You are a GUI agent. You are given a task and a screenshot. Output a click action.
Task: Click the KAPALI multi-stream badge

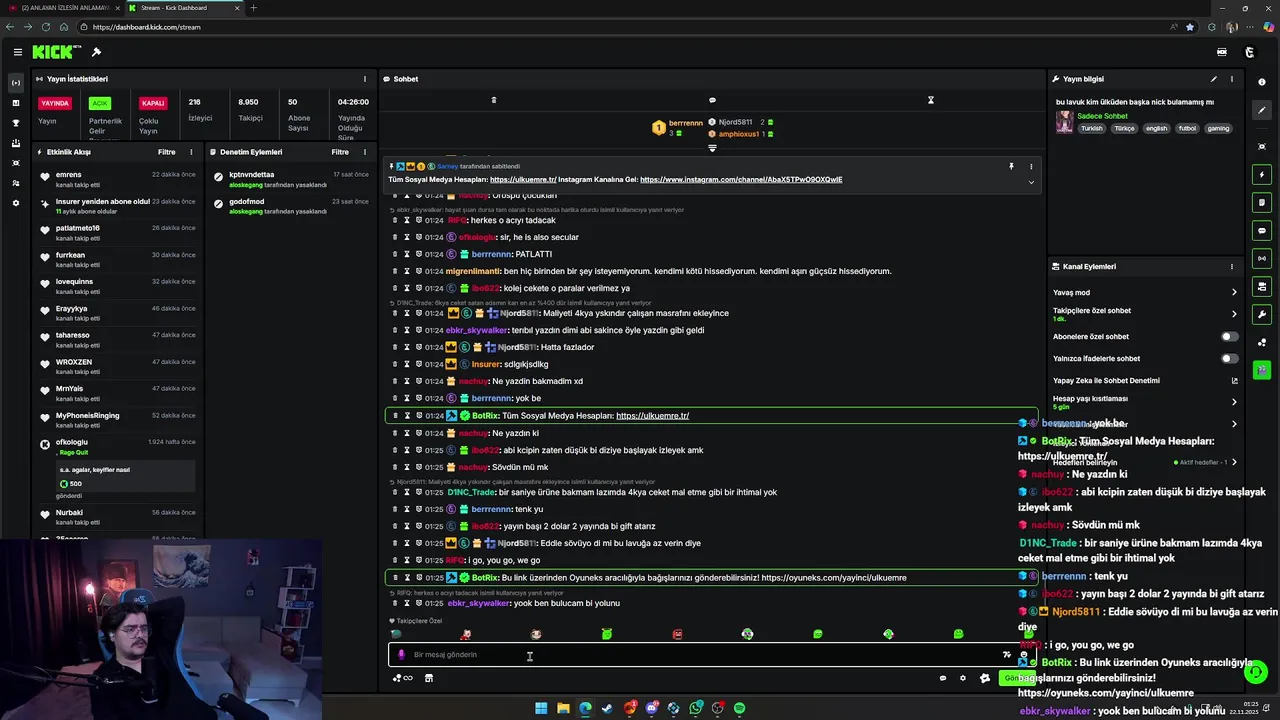pos(153,103)
